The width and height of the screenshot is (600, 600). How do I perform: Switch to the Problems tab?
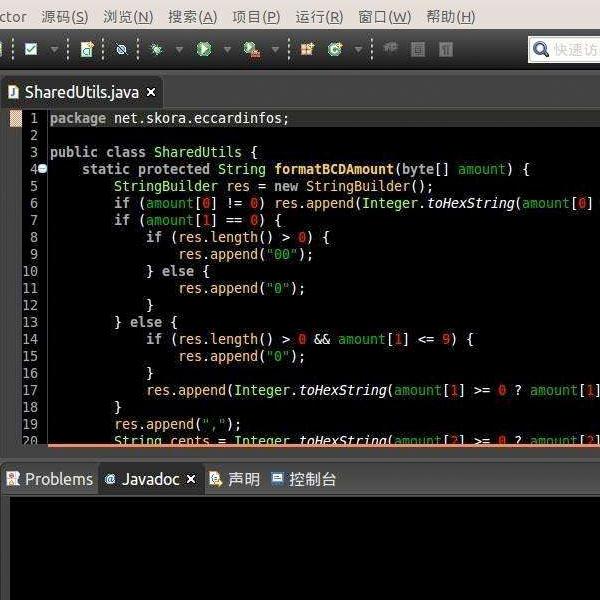49,479
